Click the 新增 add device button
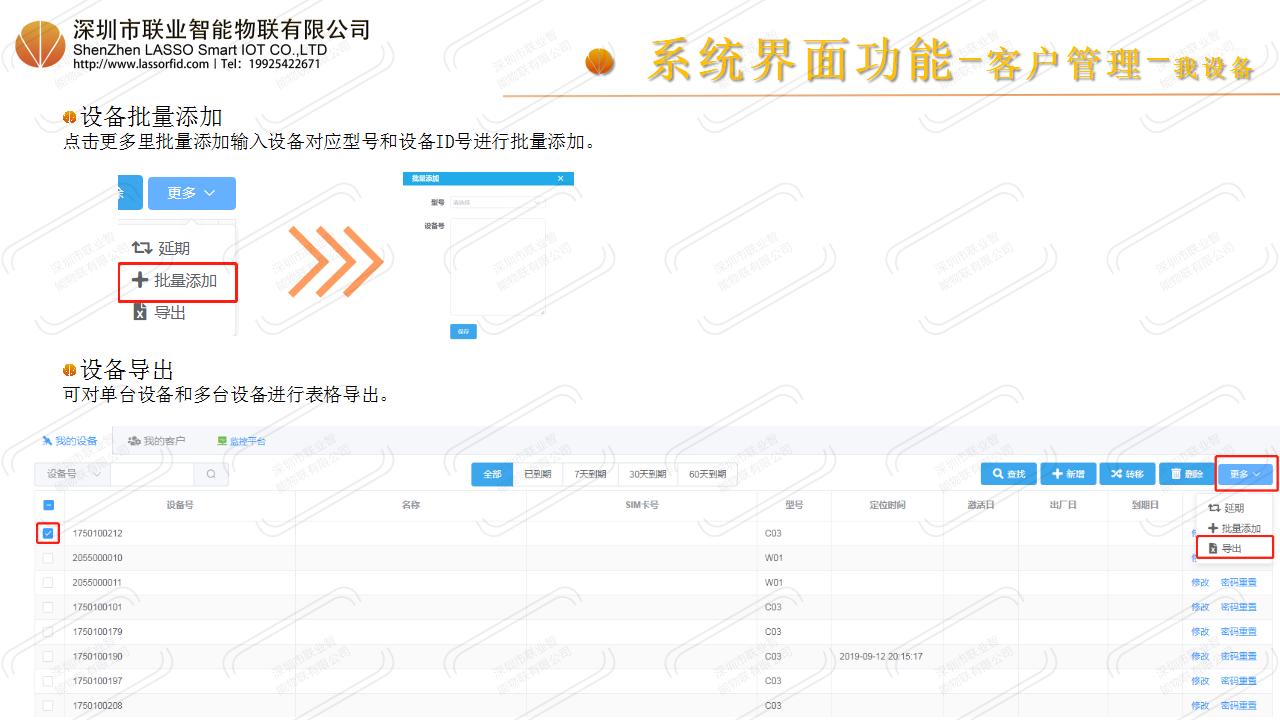This screenshot has width=1280, height=720. (1068, 474)
